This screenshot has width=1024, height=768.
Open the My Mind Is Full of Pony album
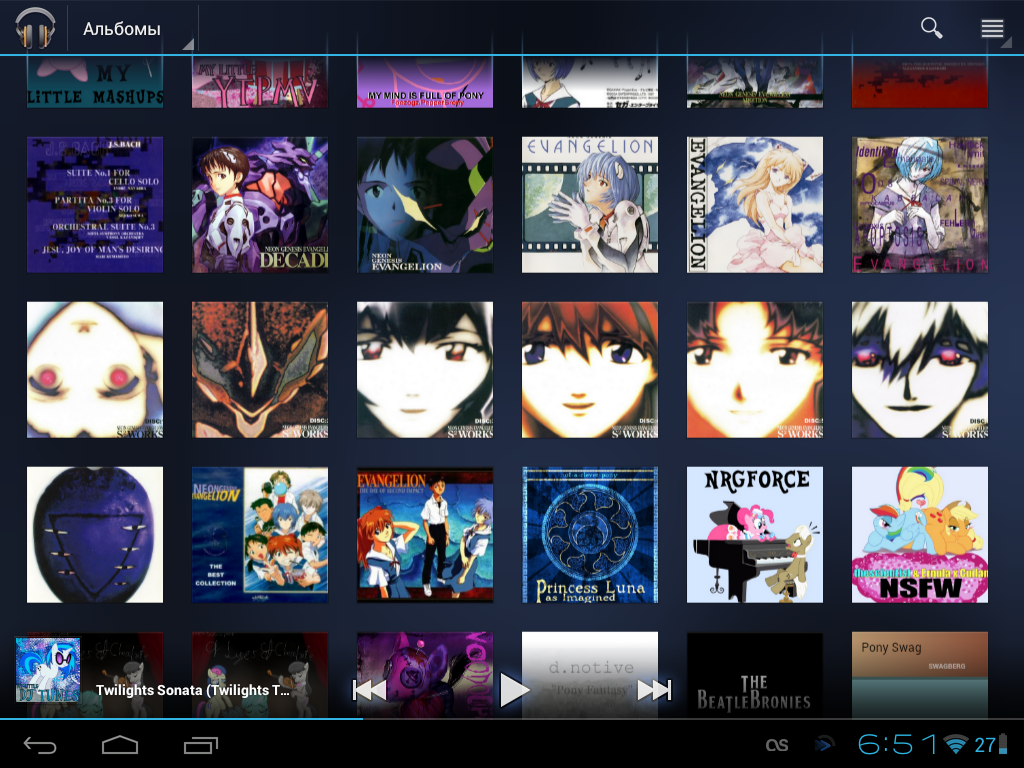(425, 82)
